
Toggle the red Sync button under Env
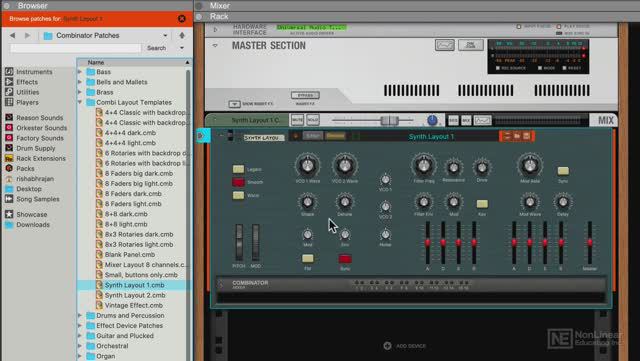click(345, 258)
